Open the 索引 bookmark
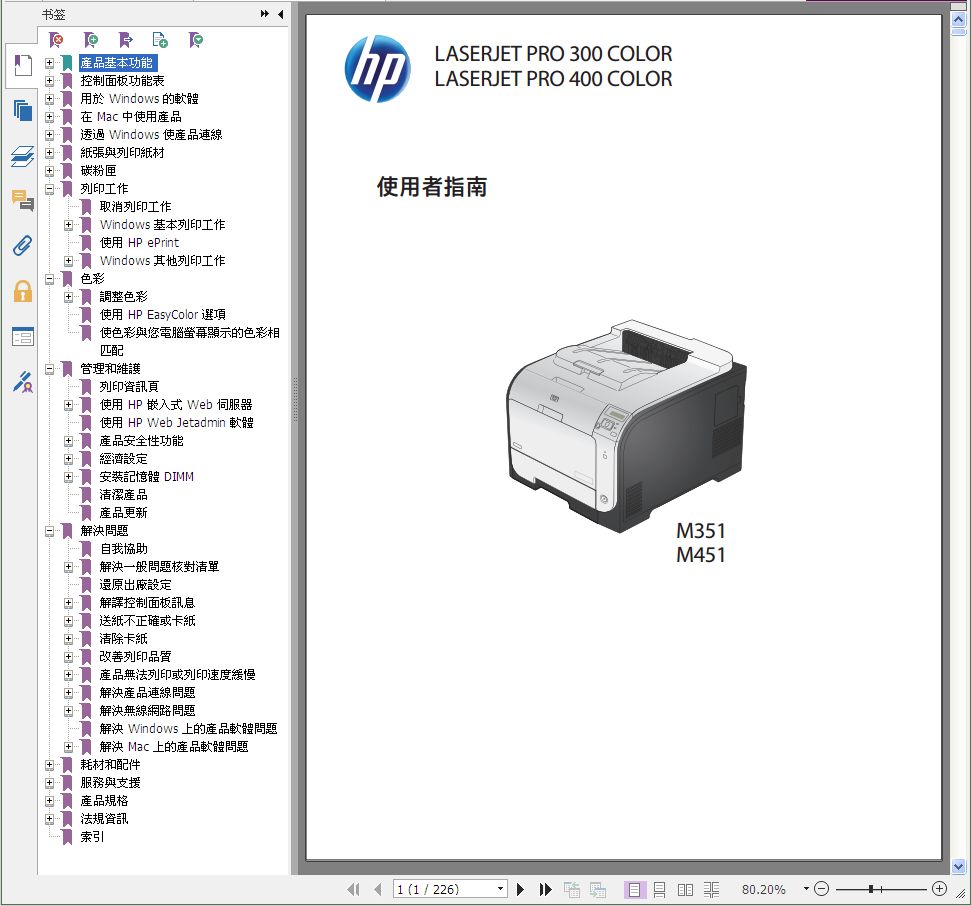 (x=92, y=837)
